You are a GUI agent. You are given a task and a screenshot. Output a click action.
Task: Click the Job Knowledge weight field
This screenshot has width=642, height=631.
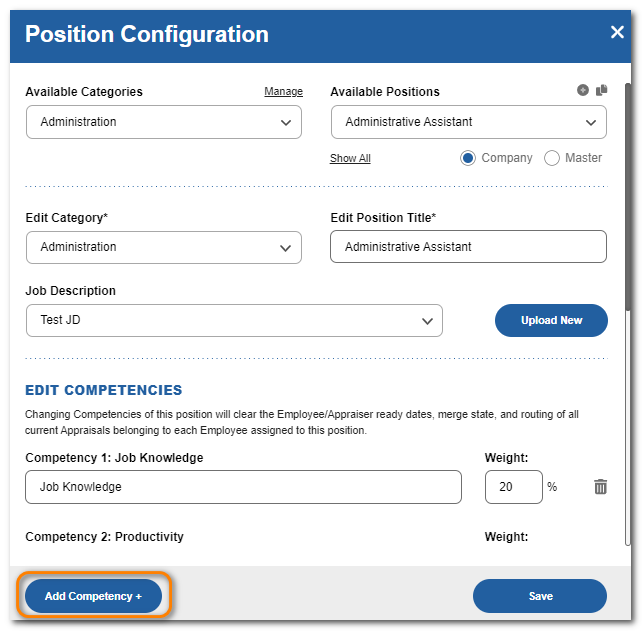pyautogui.click(x=513, y=487)
